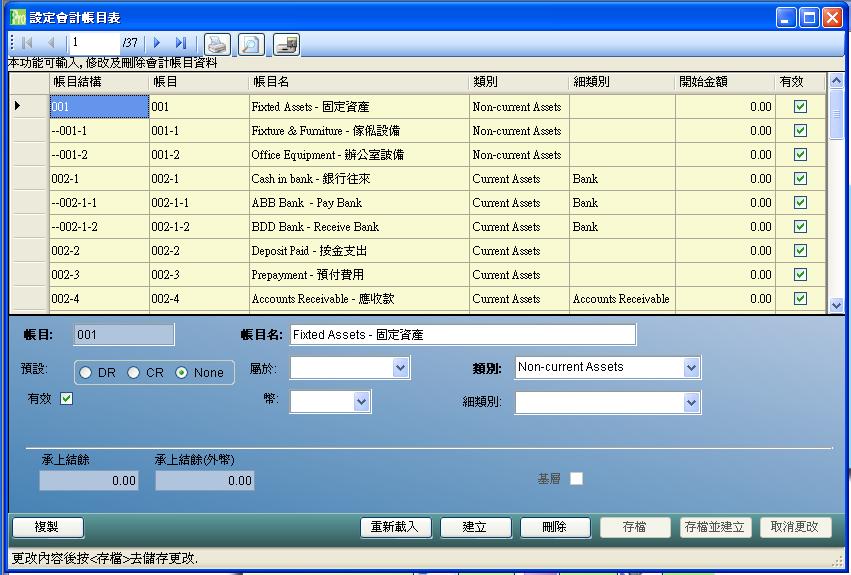Go to the first record
This screenshot has height=575, width=851.
[27, 43]
